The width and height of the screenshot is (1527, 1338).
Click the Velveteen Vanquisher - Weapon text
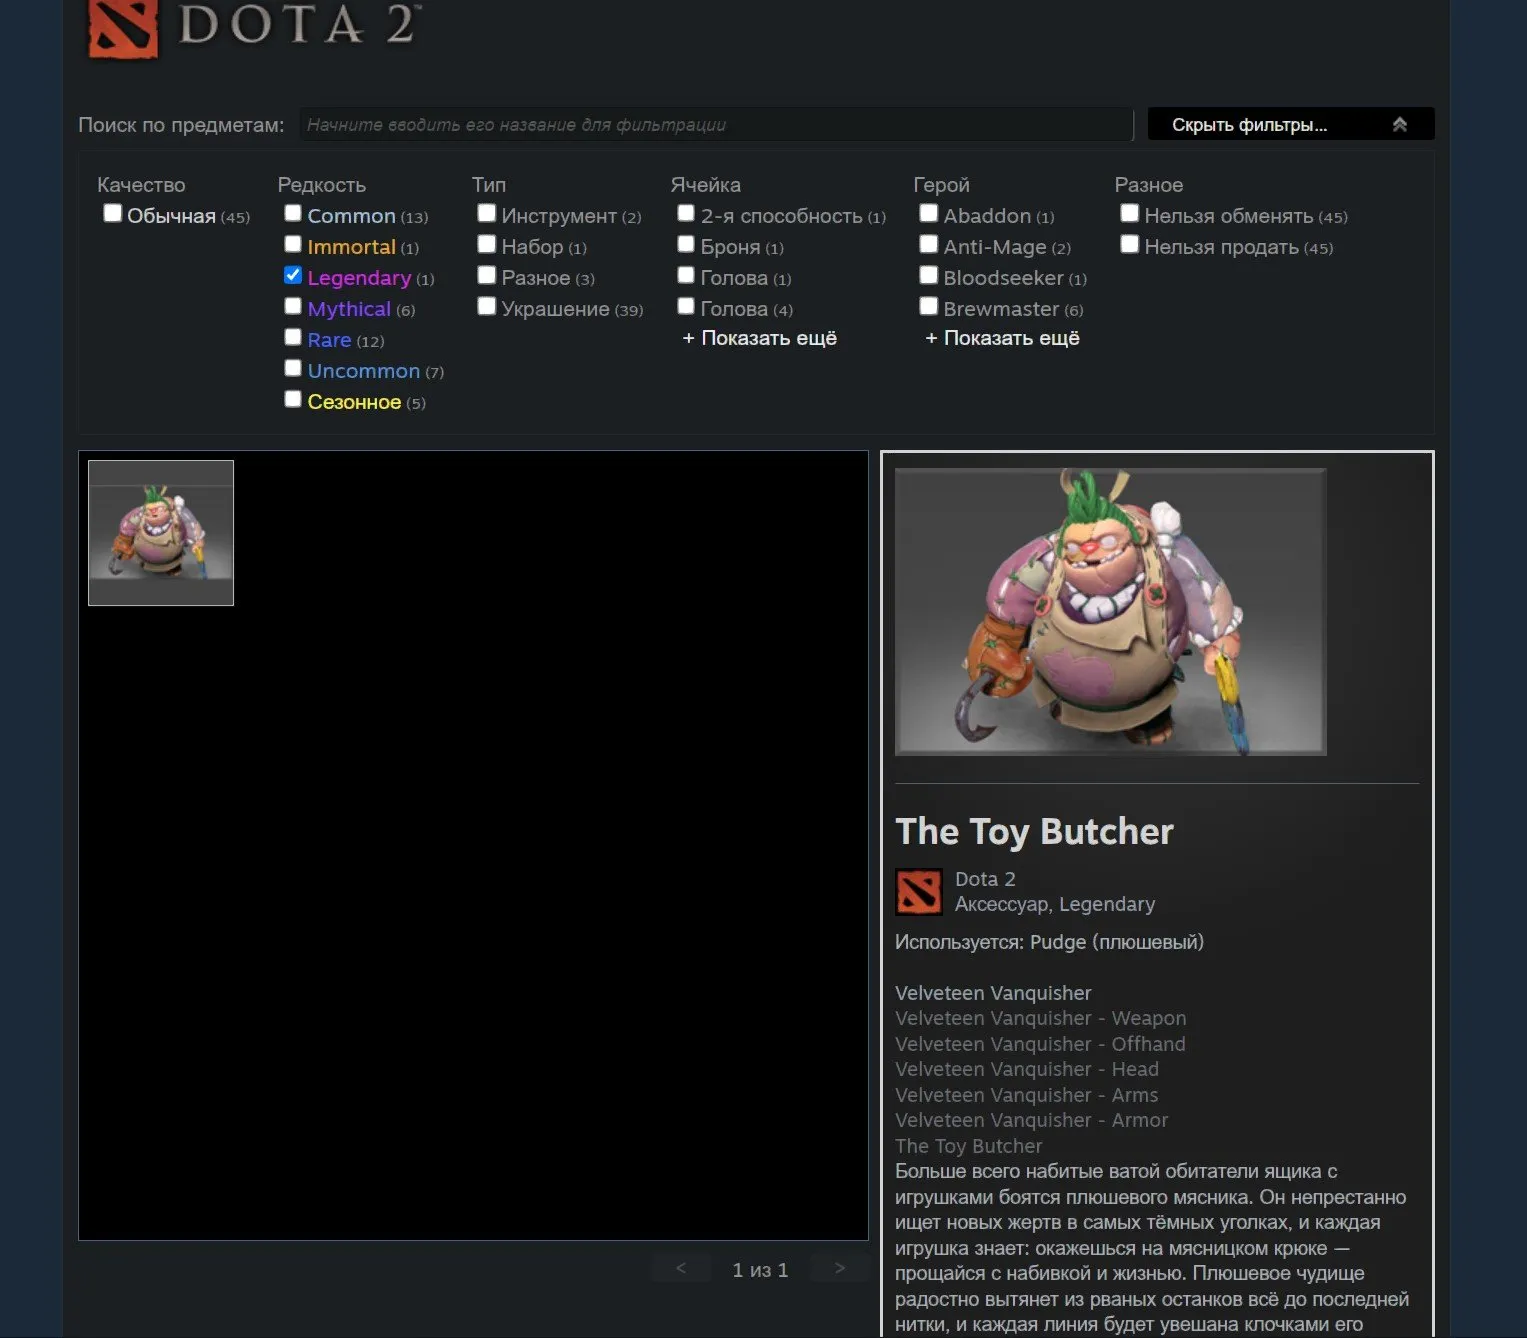click(x=1041, y=1018)
